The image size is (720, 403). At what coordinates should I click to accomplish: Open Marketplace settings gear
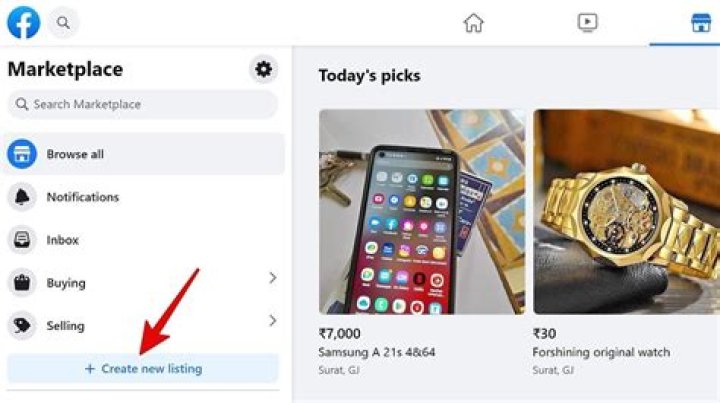[263, 69]
